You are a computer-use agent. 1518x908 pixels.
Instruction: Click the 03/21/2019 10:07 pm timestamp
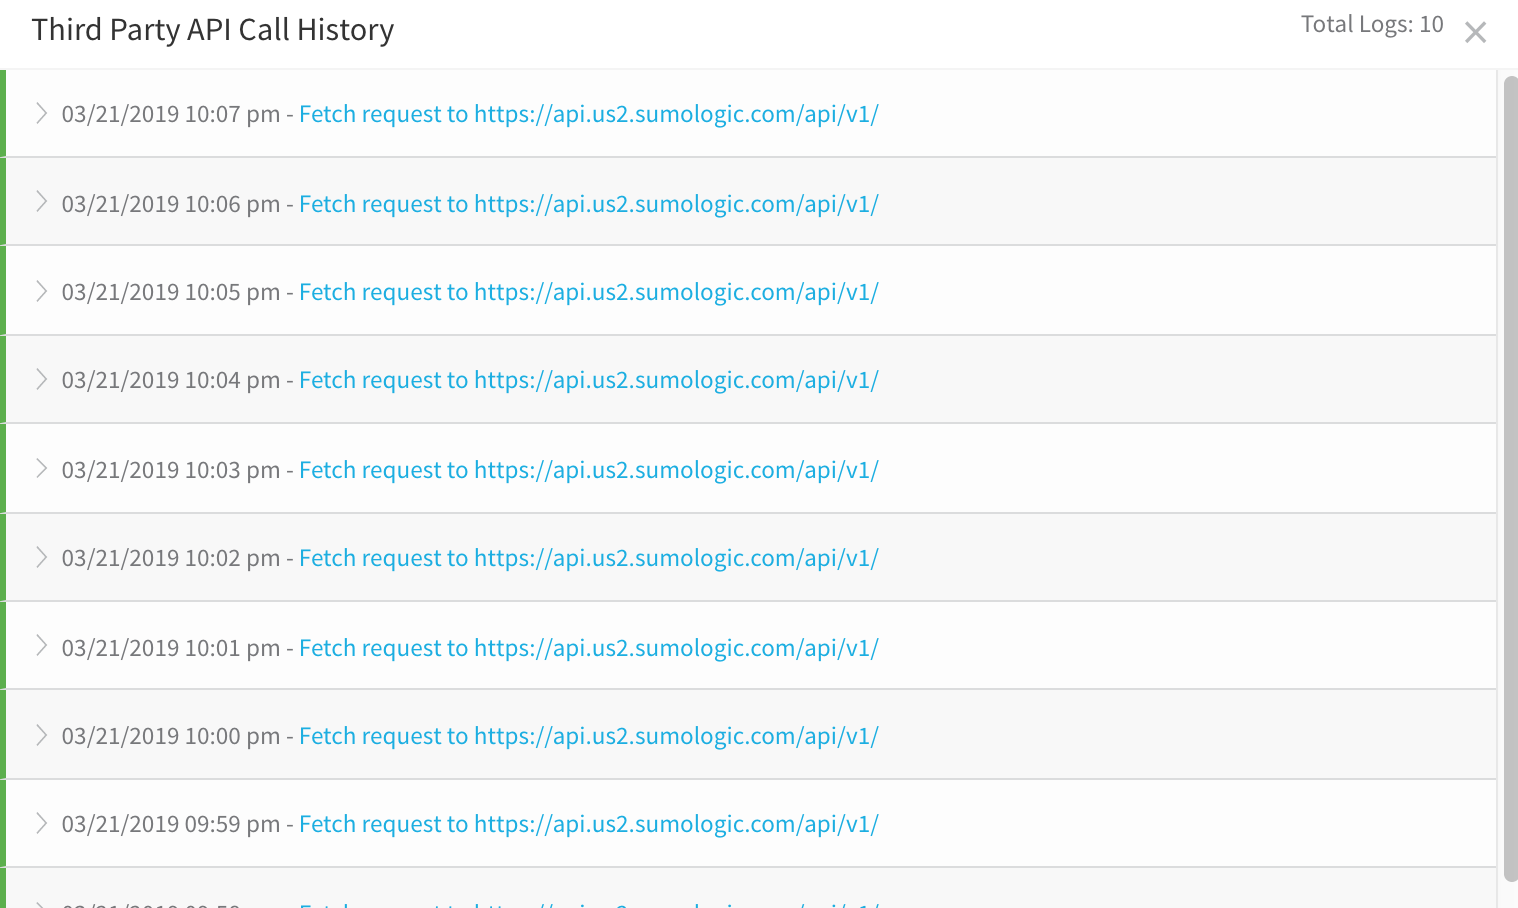(x=171, y=114)
